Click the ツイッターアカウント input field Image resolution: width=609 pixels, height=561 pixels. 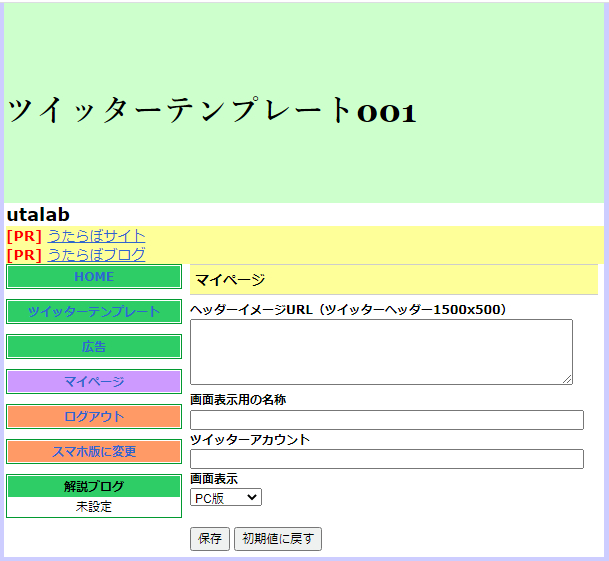pyautogui.click(x=386, y=459)
